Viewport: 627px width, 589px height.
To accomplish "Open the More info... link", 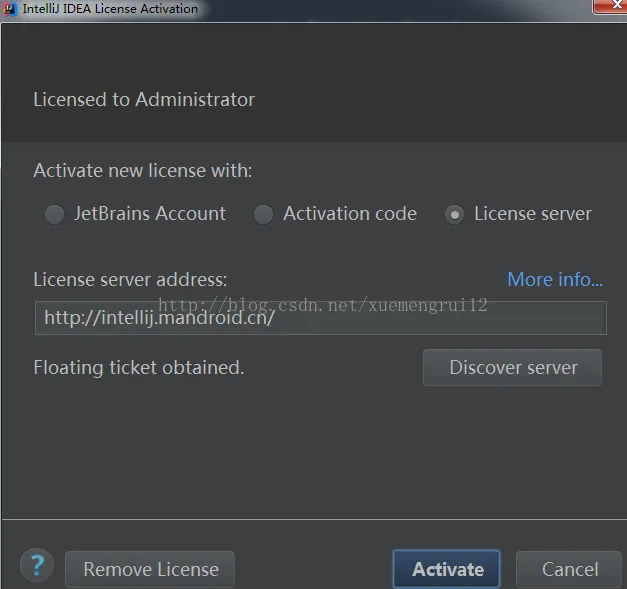I will pos(554,279).
